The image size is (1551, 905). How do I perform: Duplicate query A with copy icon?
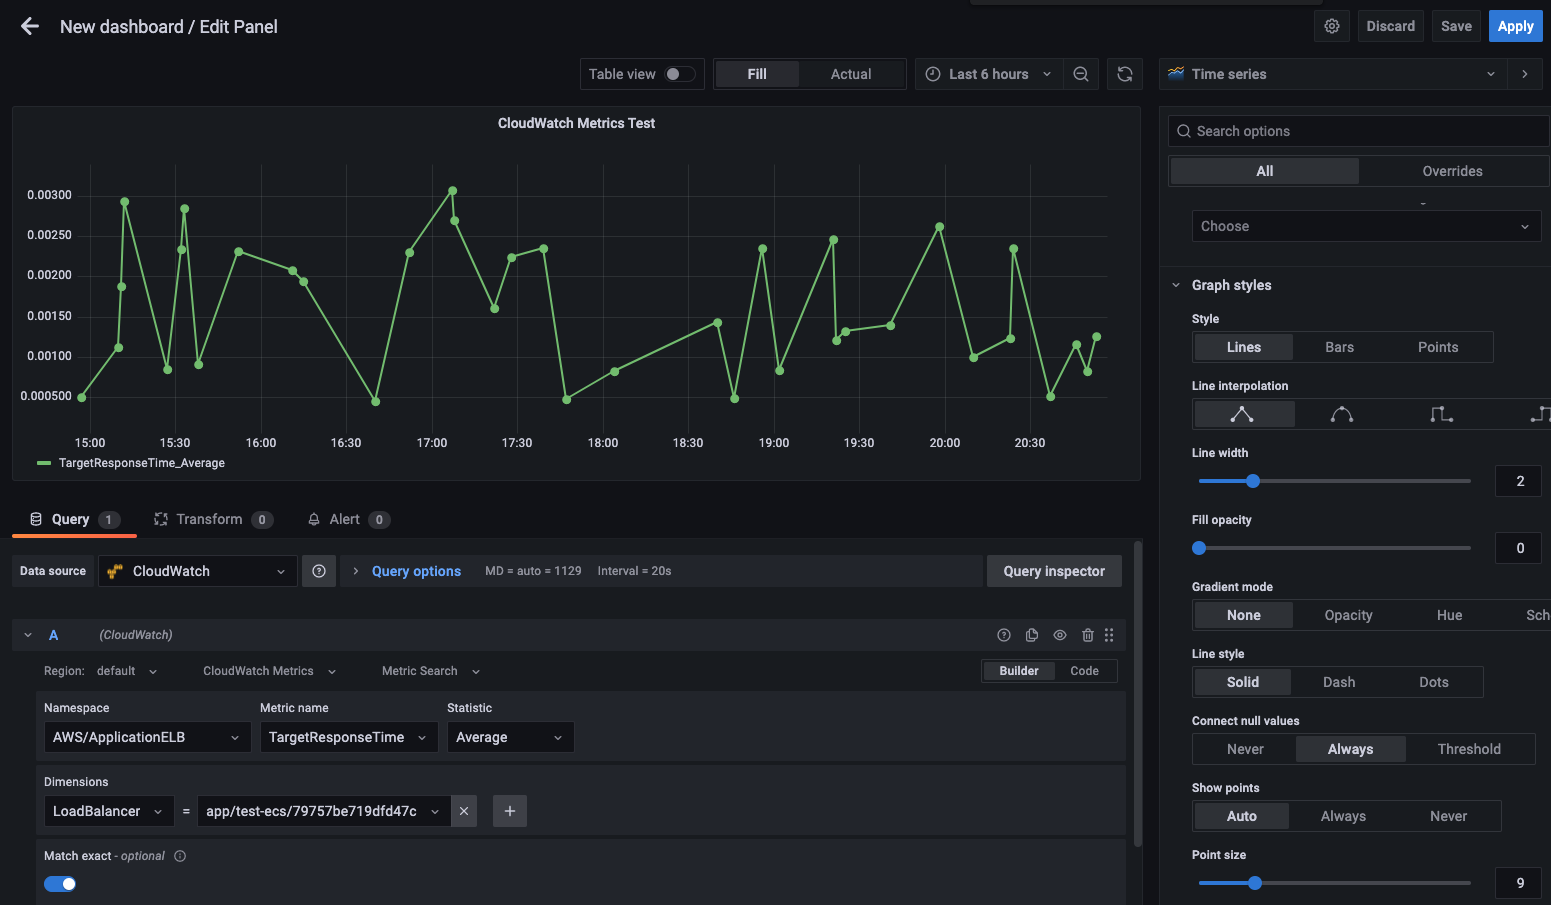tap(1032, 635)
